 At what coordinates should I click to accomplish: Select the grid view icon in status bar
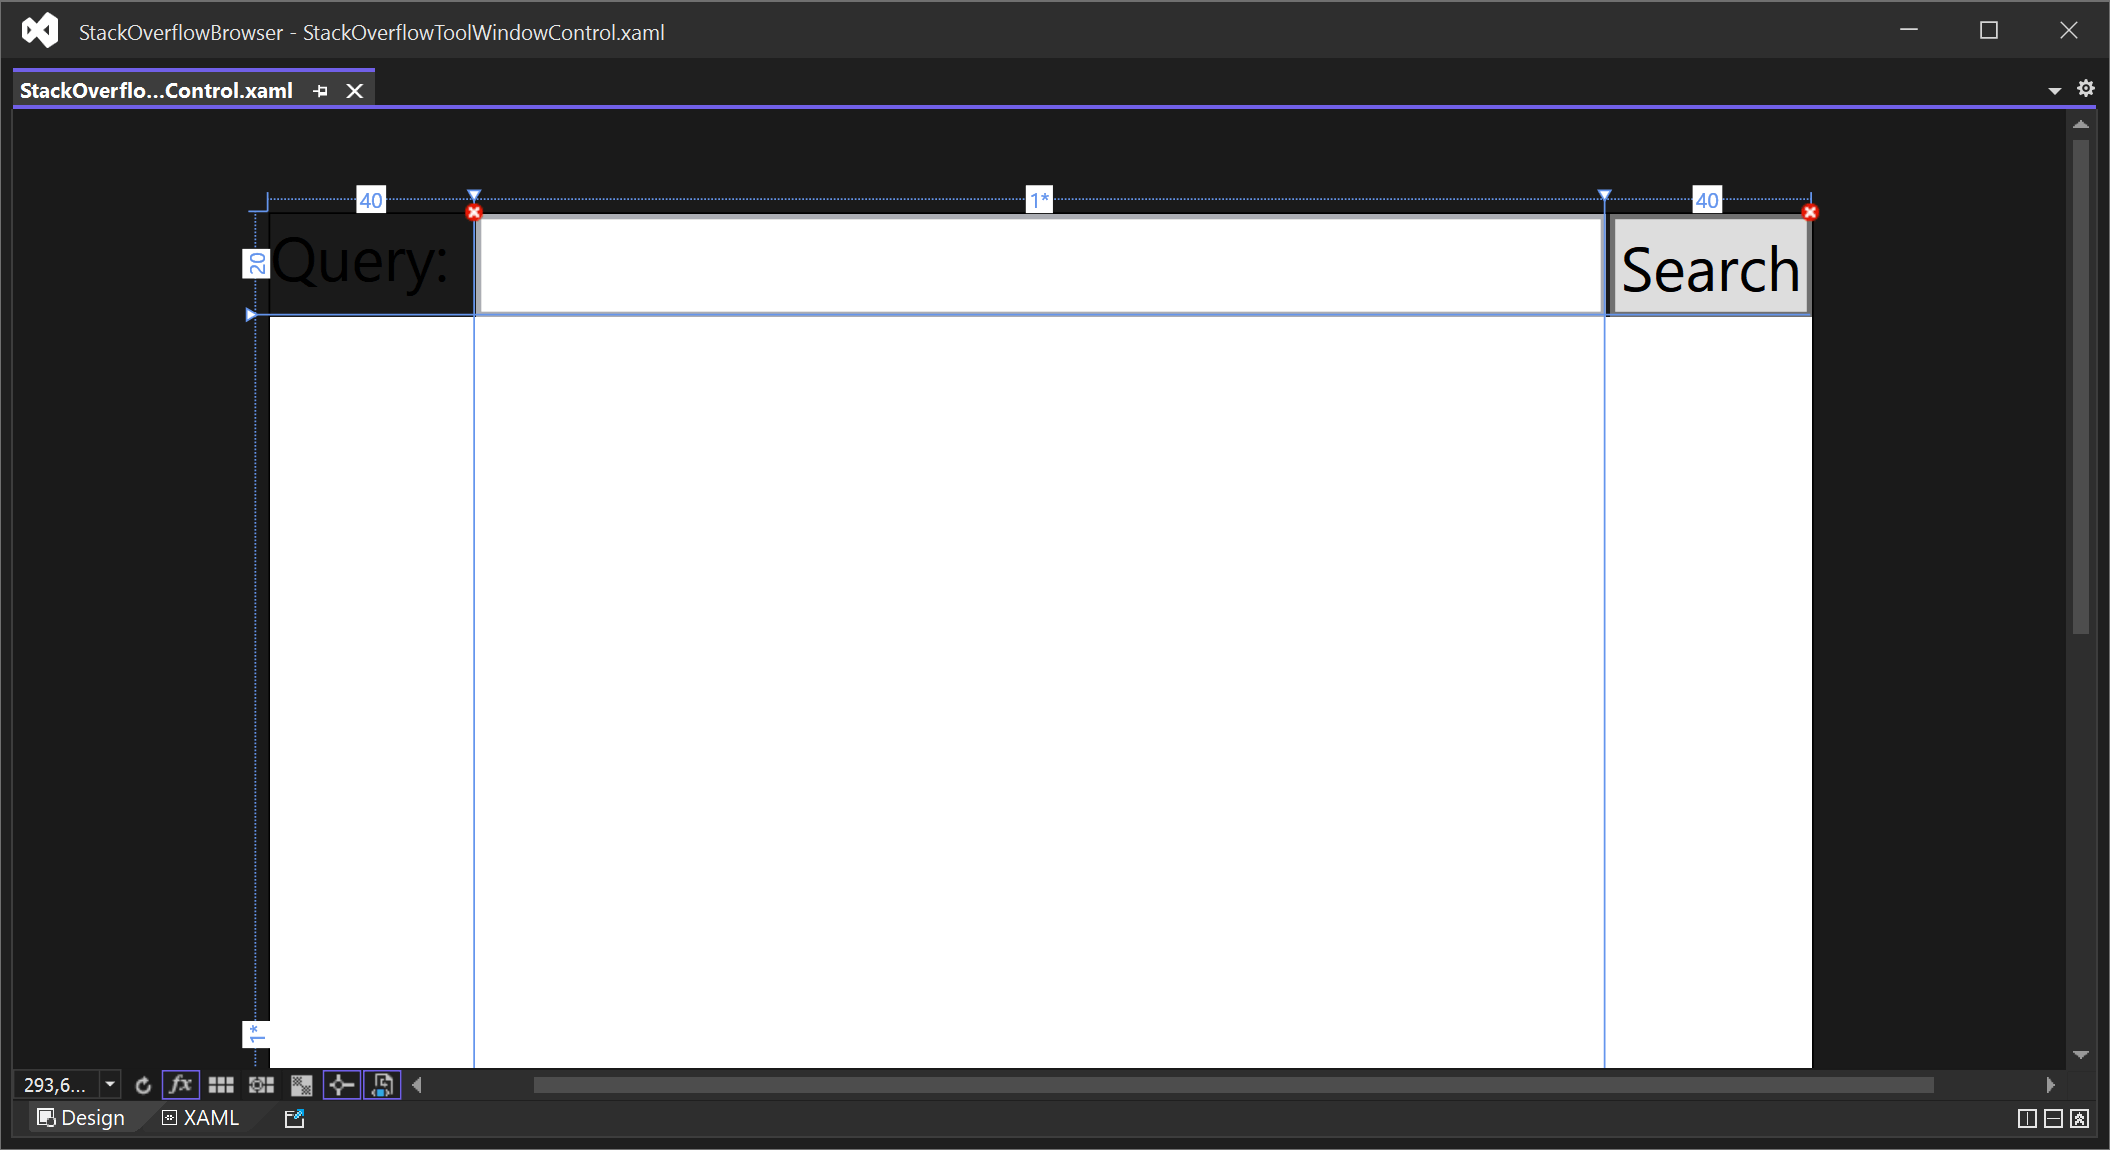[x=221, y=1083]
